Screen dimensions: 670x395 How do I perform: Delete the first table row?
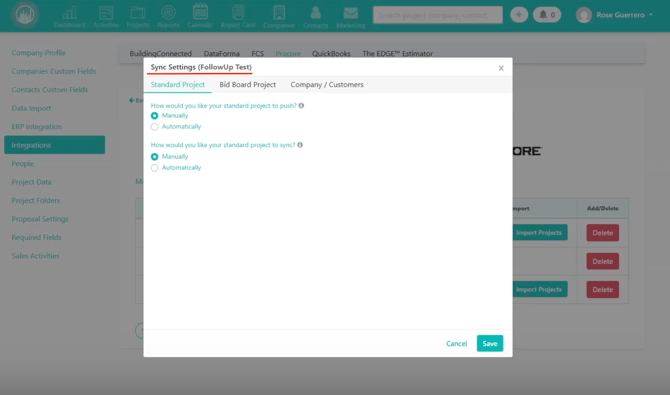[602, 233]
